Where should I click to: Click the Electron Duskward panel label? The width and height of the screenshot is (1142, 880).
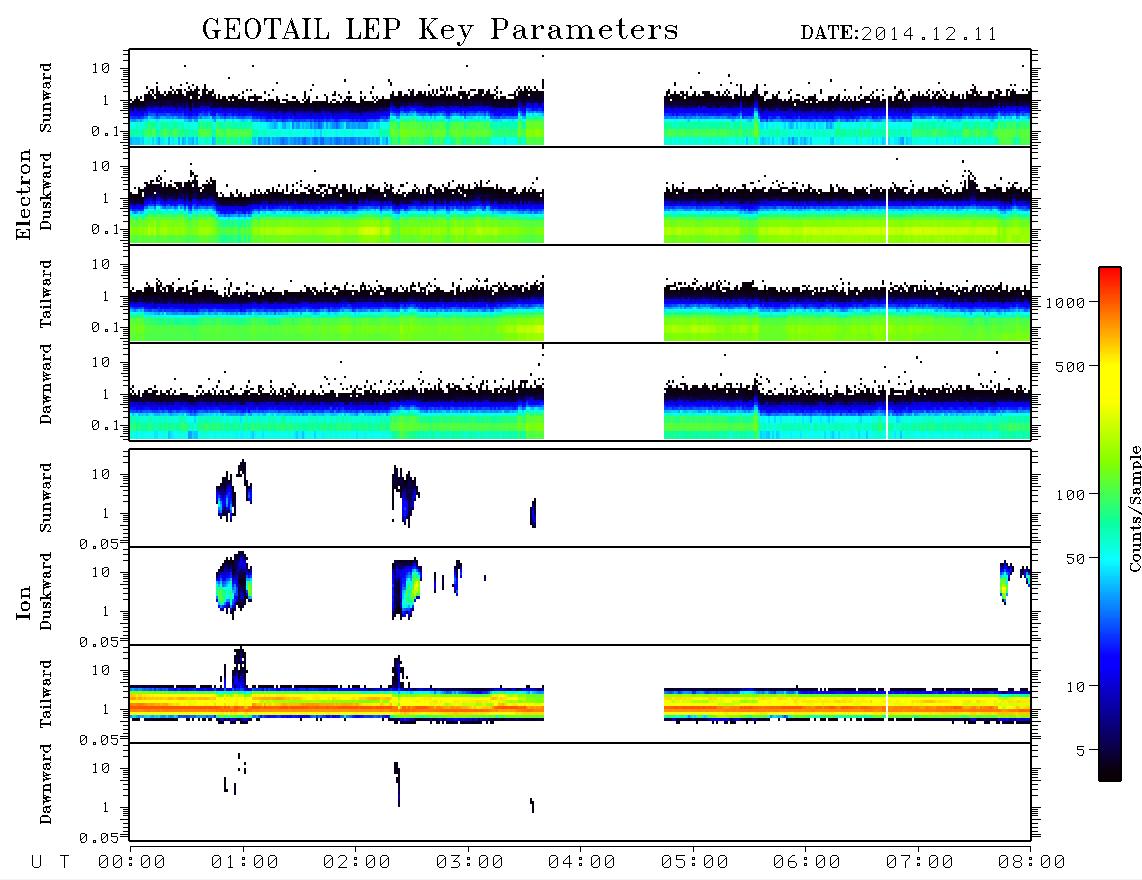point(46,191)
